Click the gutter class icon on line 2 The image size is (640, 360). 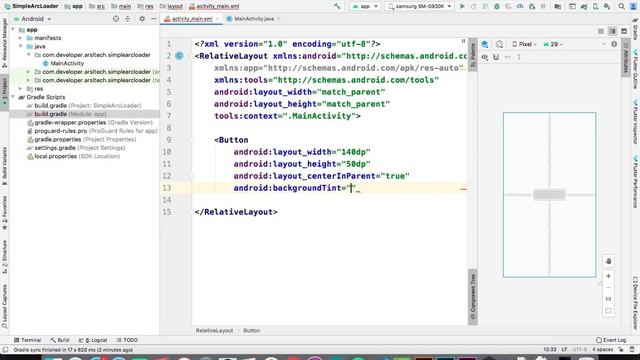coord(179,56)
